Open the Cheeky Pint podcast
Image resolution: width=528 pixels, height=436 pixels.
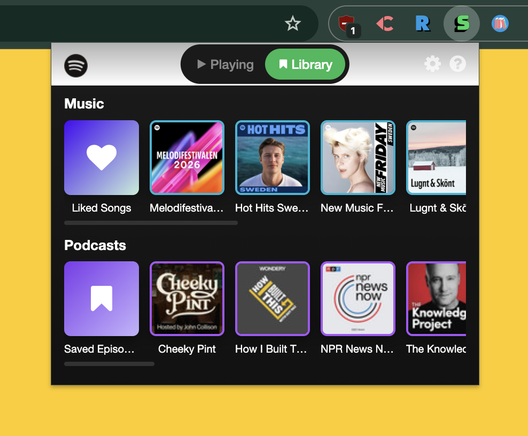(x=187, y=299)
